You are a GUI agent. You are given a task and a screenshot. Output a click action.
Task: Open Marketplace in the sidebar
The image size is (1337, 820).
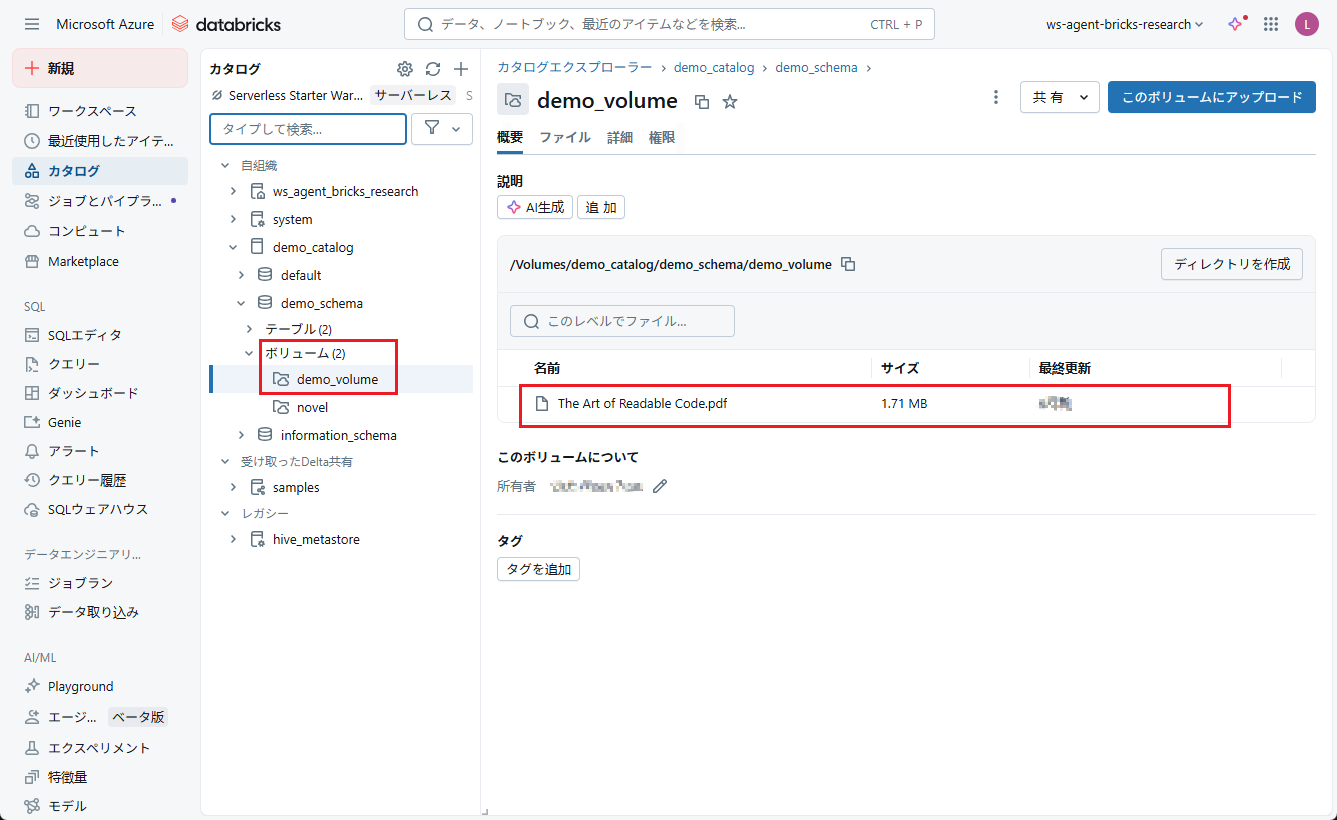[x=100, y=261]
